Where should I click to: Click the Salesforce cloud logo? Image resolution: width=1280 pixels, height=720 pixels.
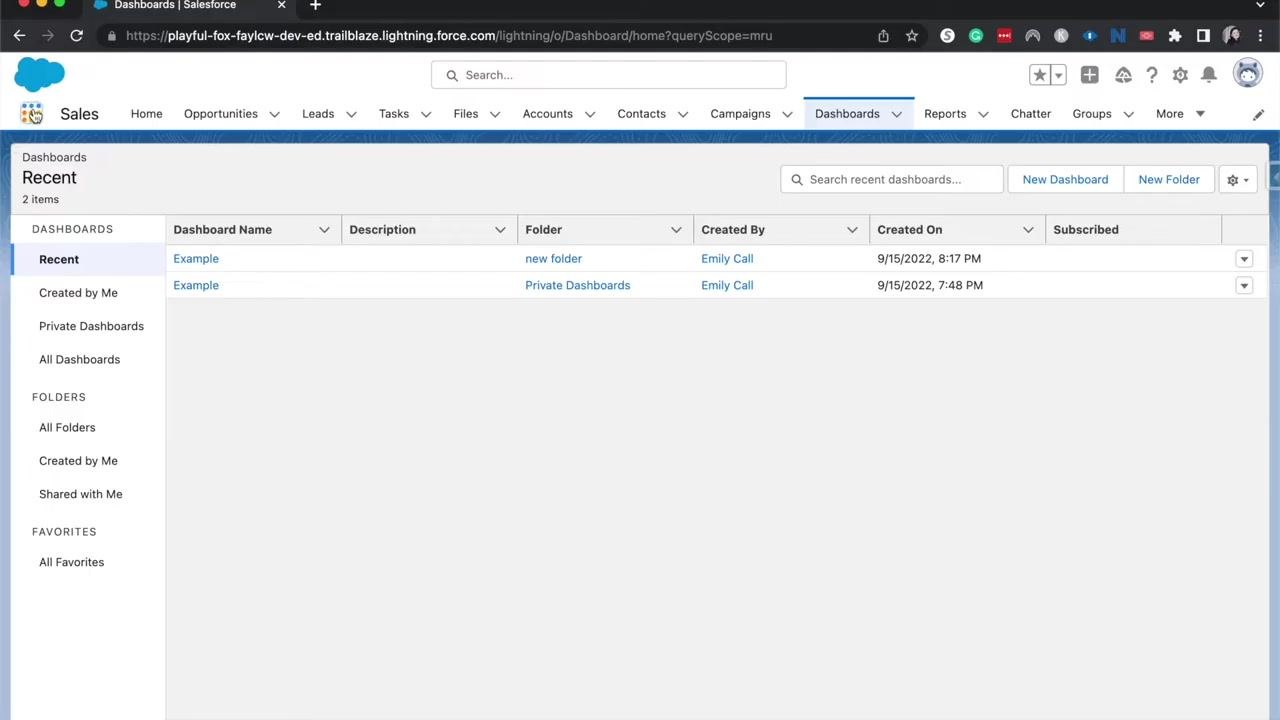[x=40, y=74]
